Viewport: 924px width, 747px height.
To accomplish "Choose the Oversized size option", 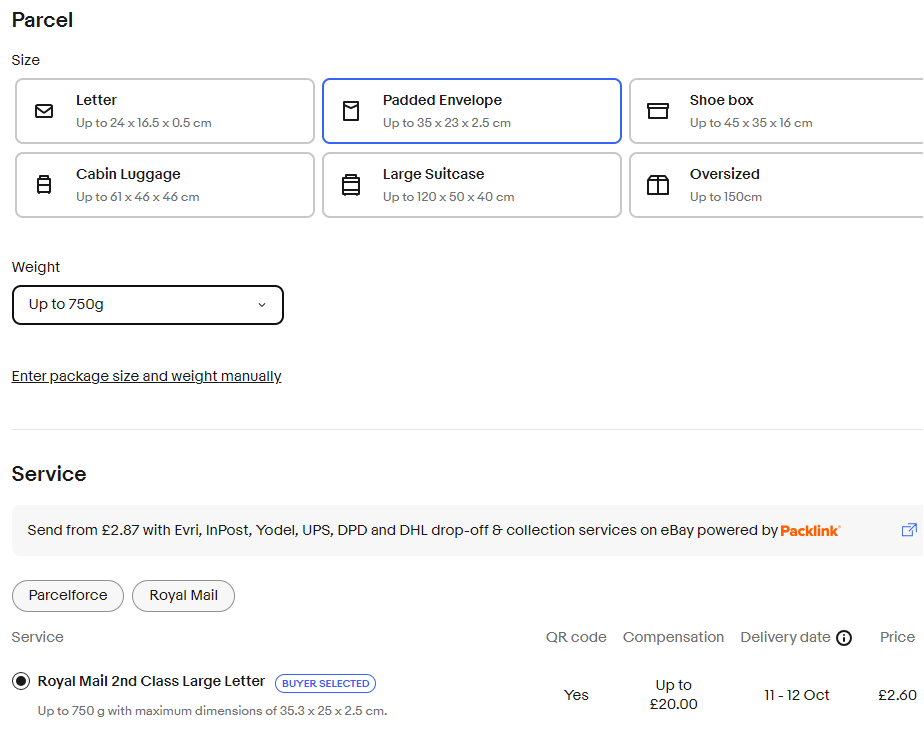I will [777, 185].
